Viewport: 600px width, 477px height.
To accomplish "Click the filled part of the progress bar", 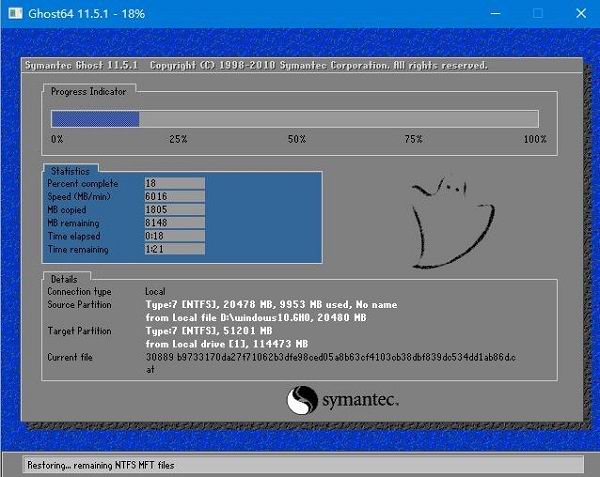I will click(x=95, y=119).
